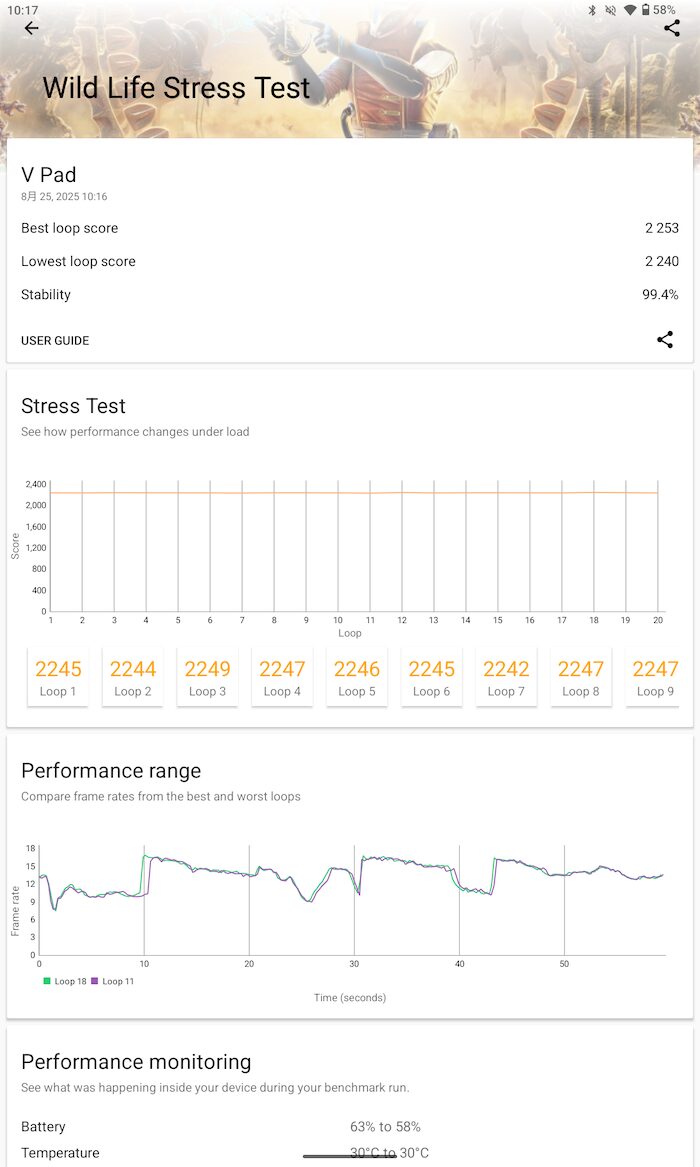Click the Loop 18 green legend swatch
Viewport: 700px width, 1167px height.
coord(47,981)
